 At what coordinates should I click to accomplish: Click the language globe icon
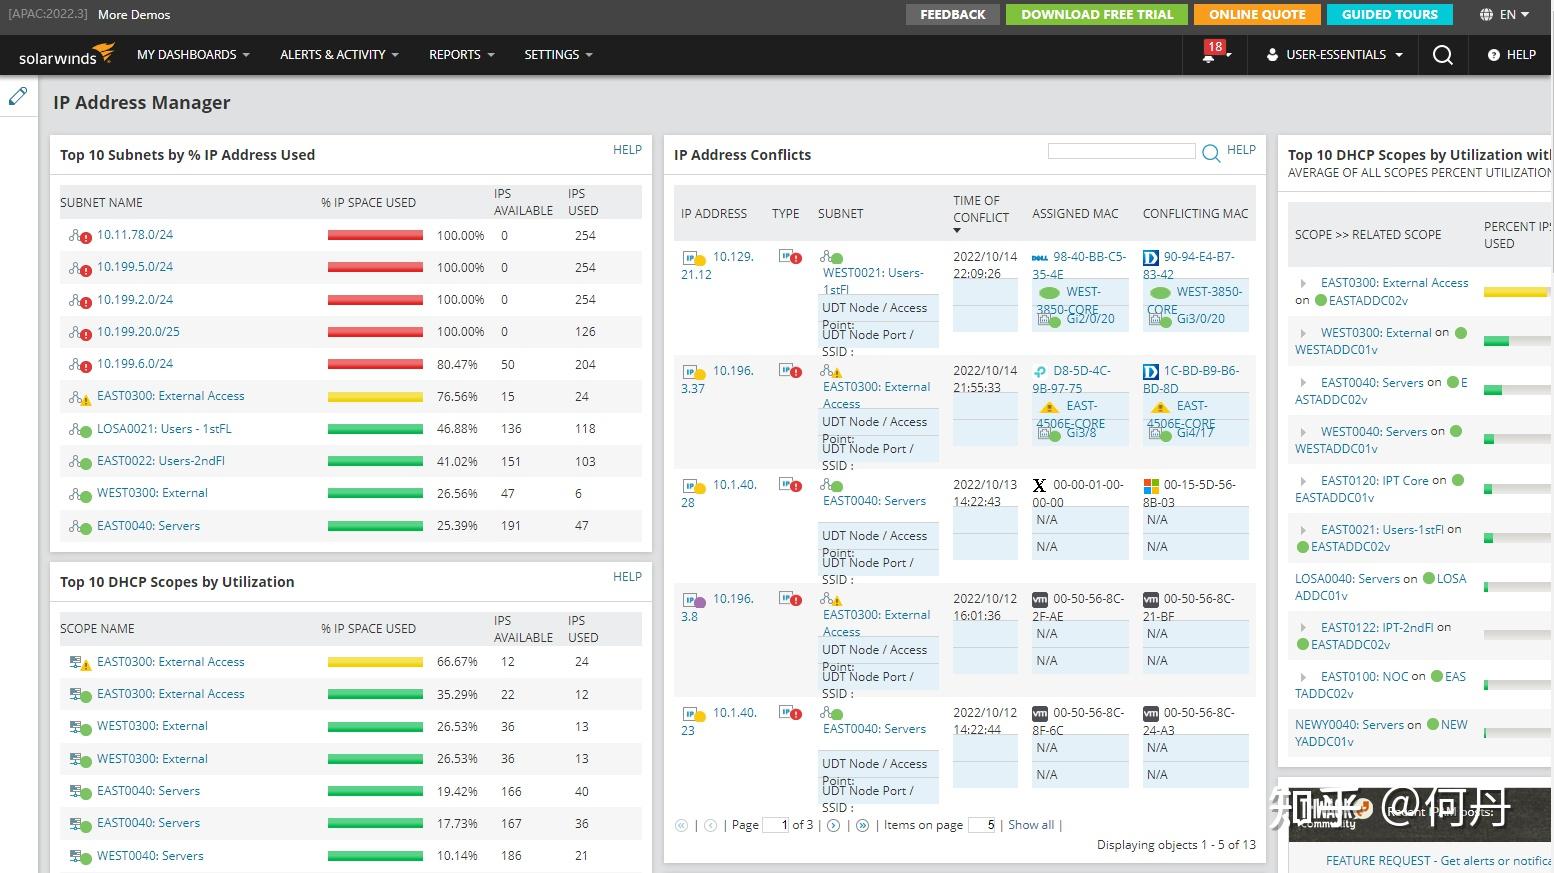pyautogui.click(x=1486, y=14)
